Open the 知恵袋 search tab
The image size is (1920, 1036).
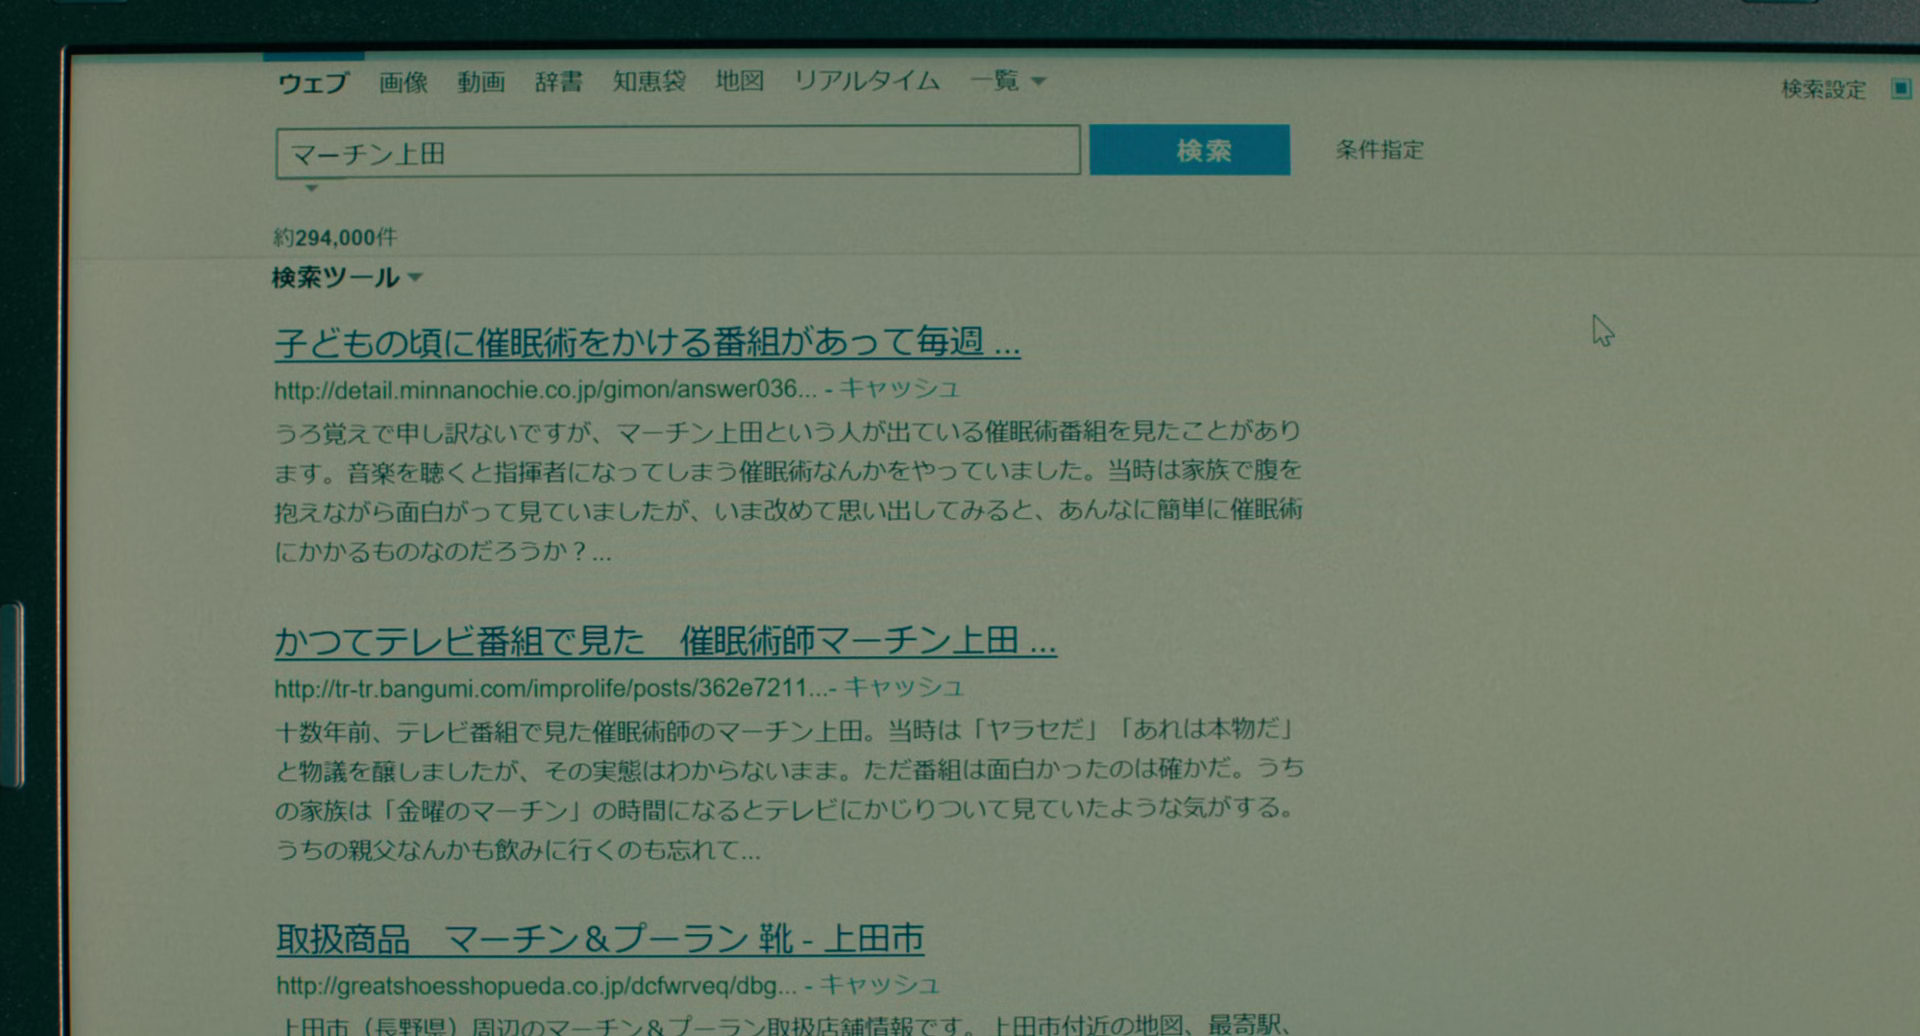pos(649,81)
